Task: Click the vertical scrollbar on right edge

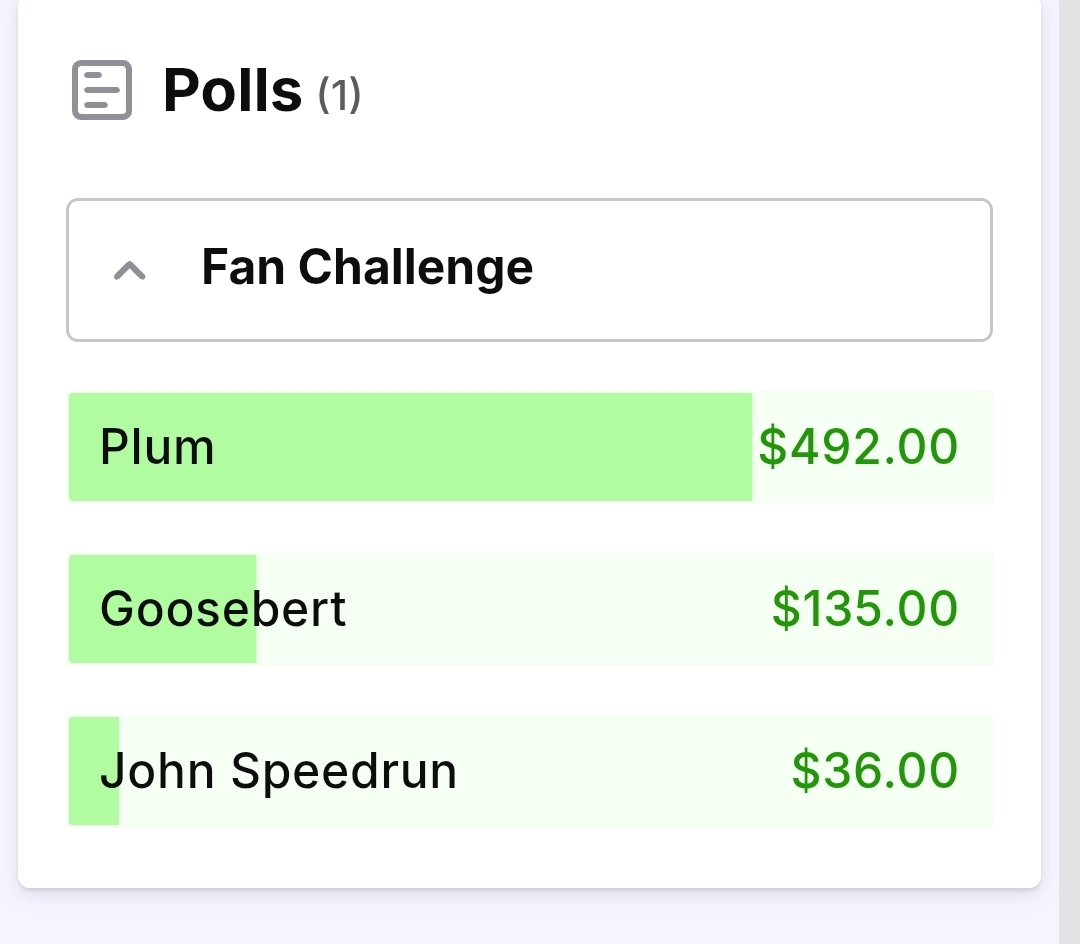Action: (1069, 472)
